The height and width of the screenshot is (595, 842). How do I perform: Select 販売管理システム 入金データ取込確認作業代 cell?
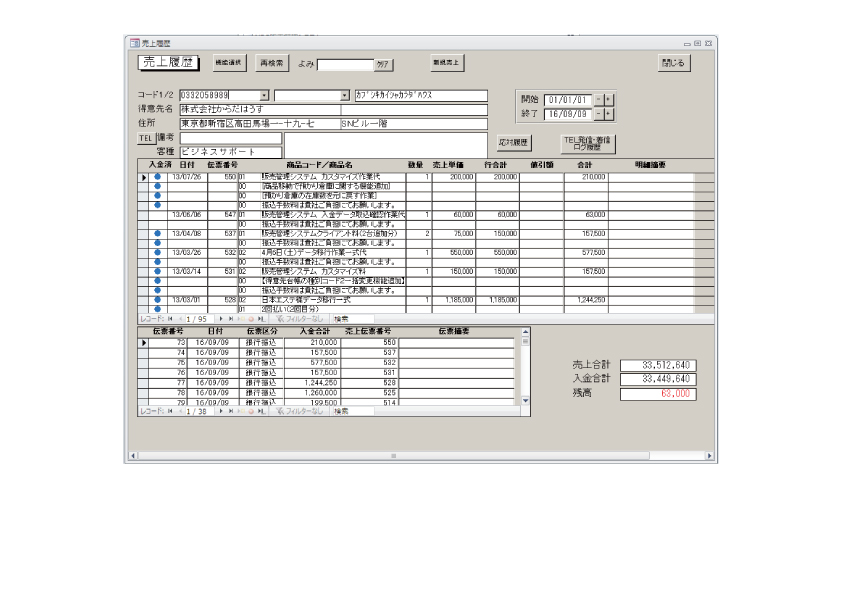click(333, 215)
